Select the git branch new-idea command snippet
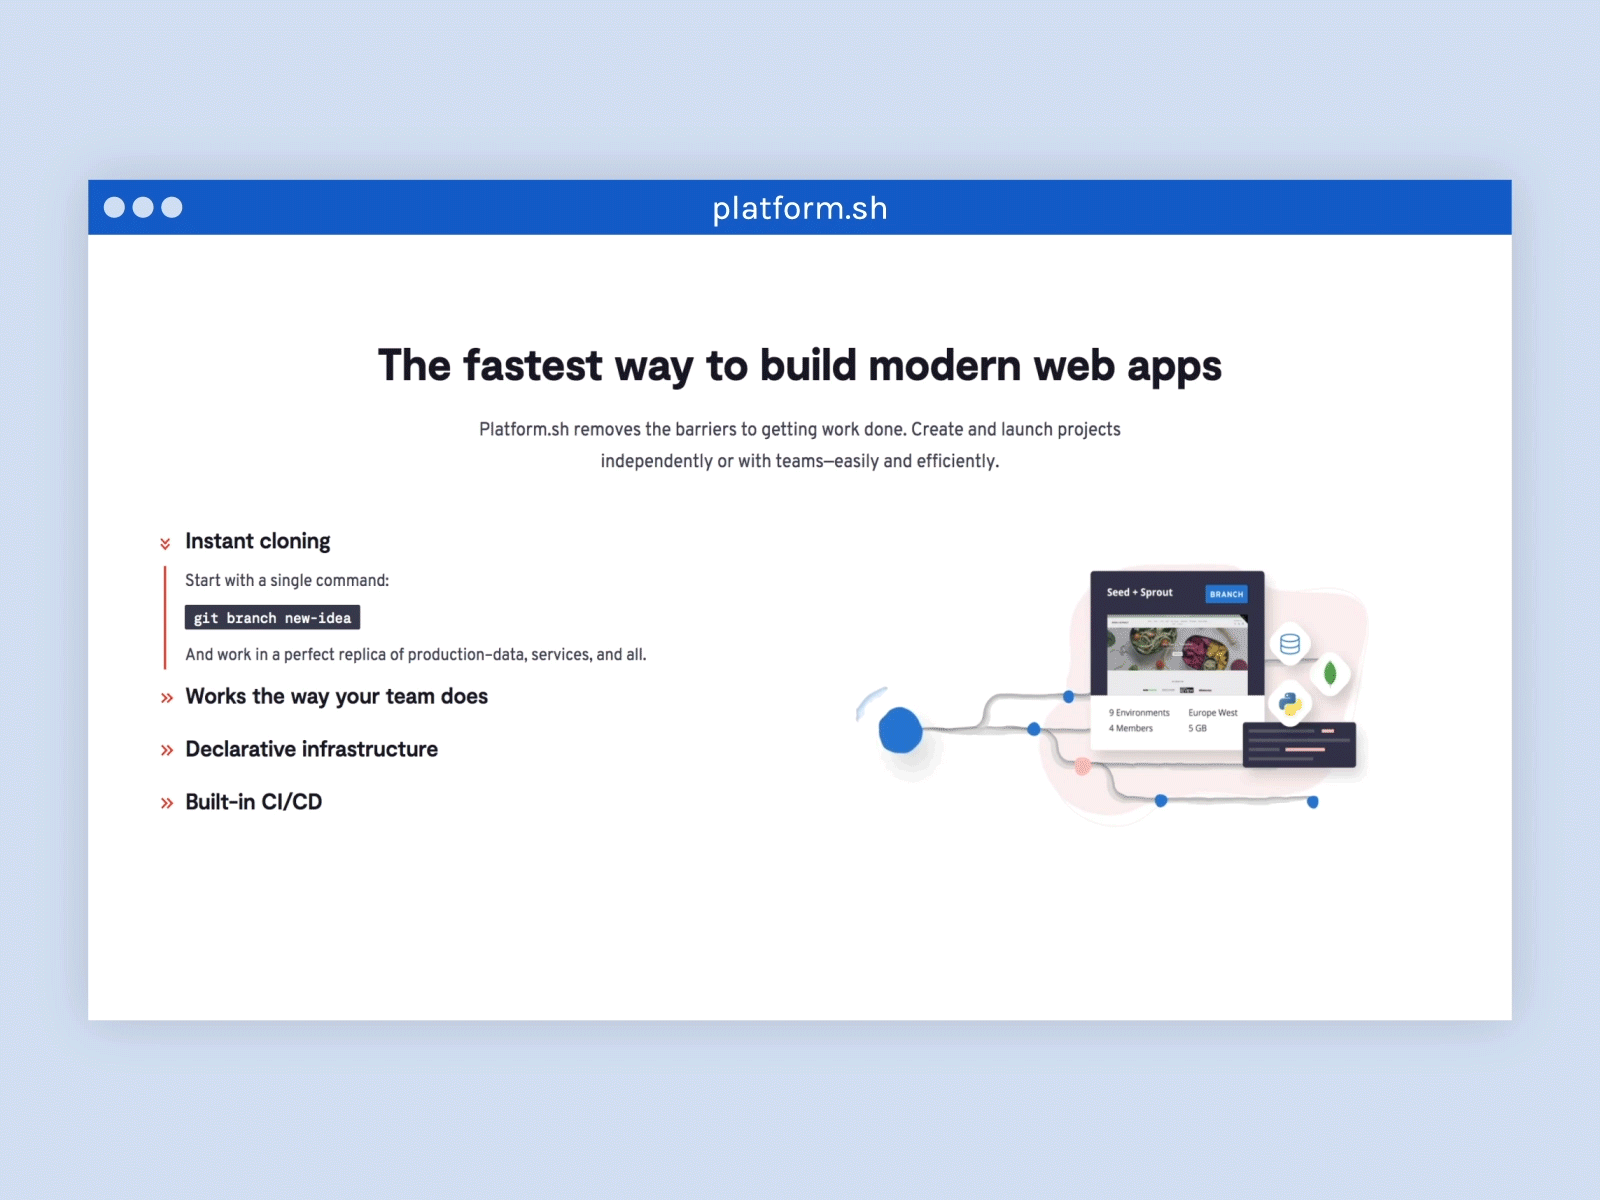The height and width of the screenshot is (1200, 1600). coord(272,617)
